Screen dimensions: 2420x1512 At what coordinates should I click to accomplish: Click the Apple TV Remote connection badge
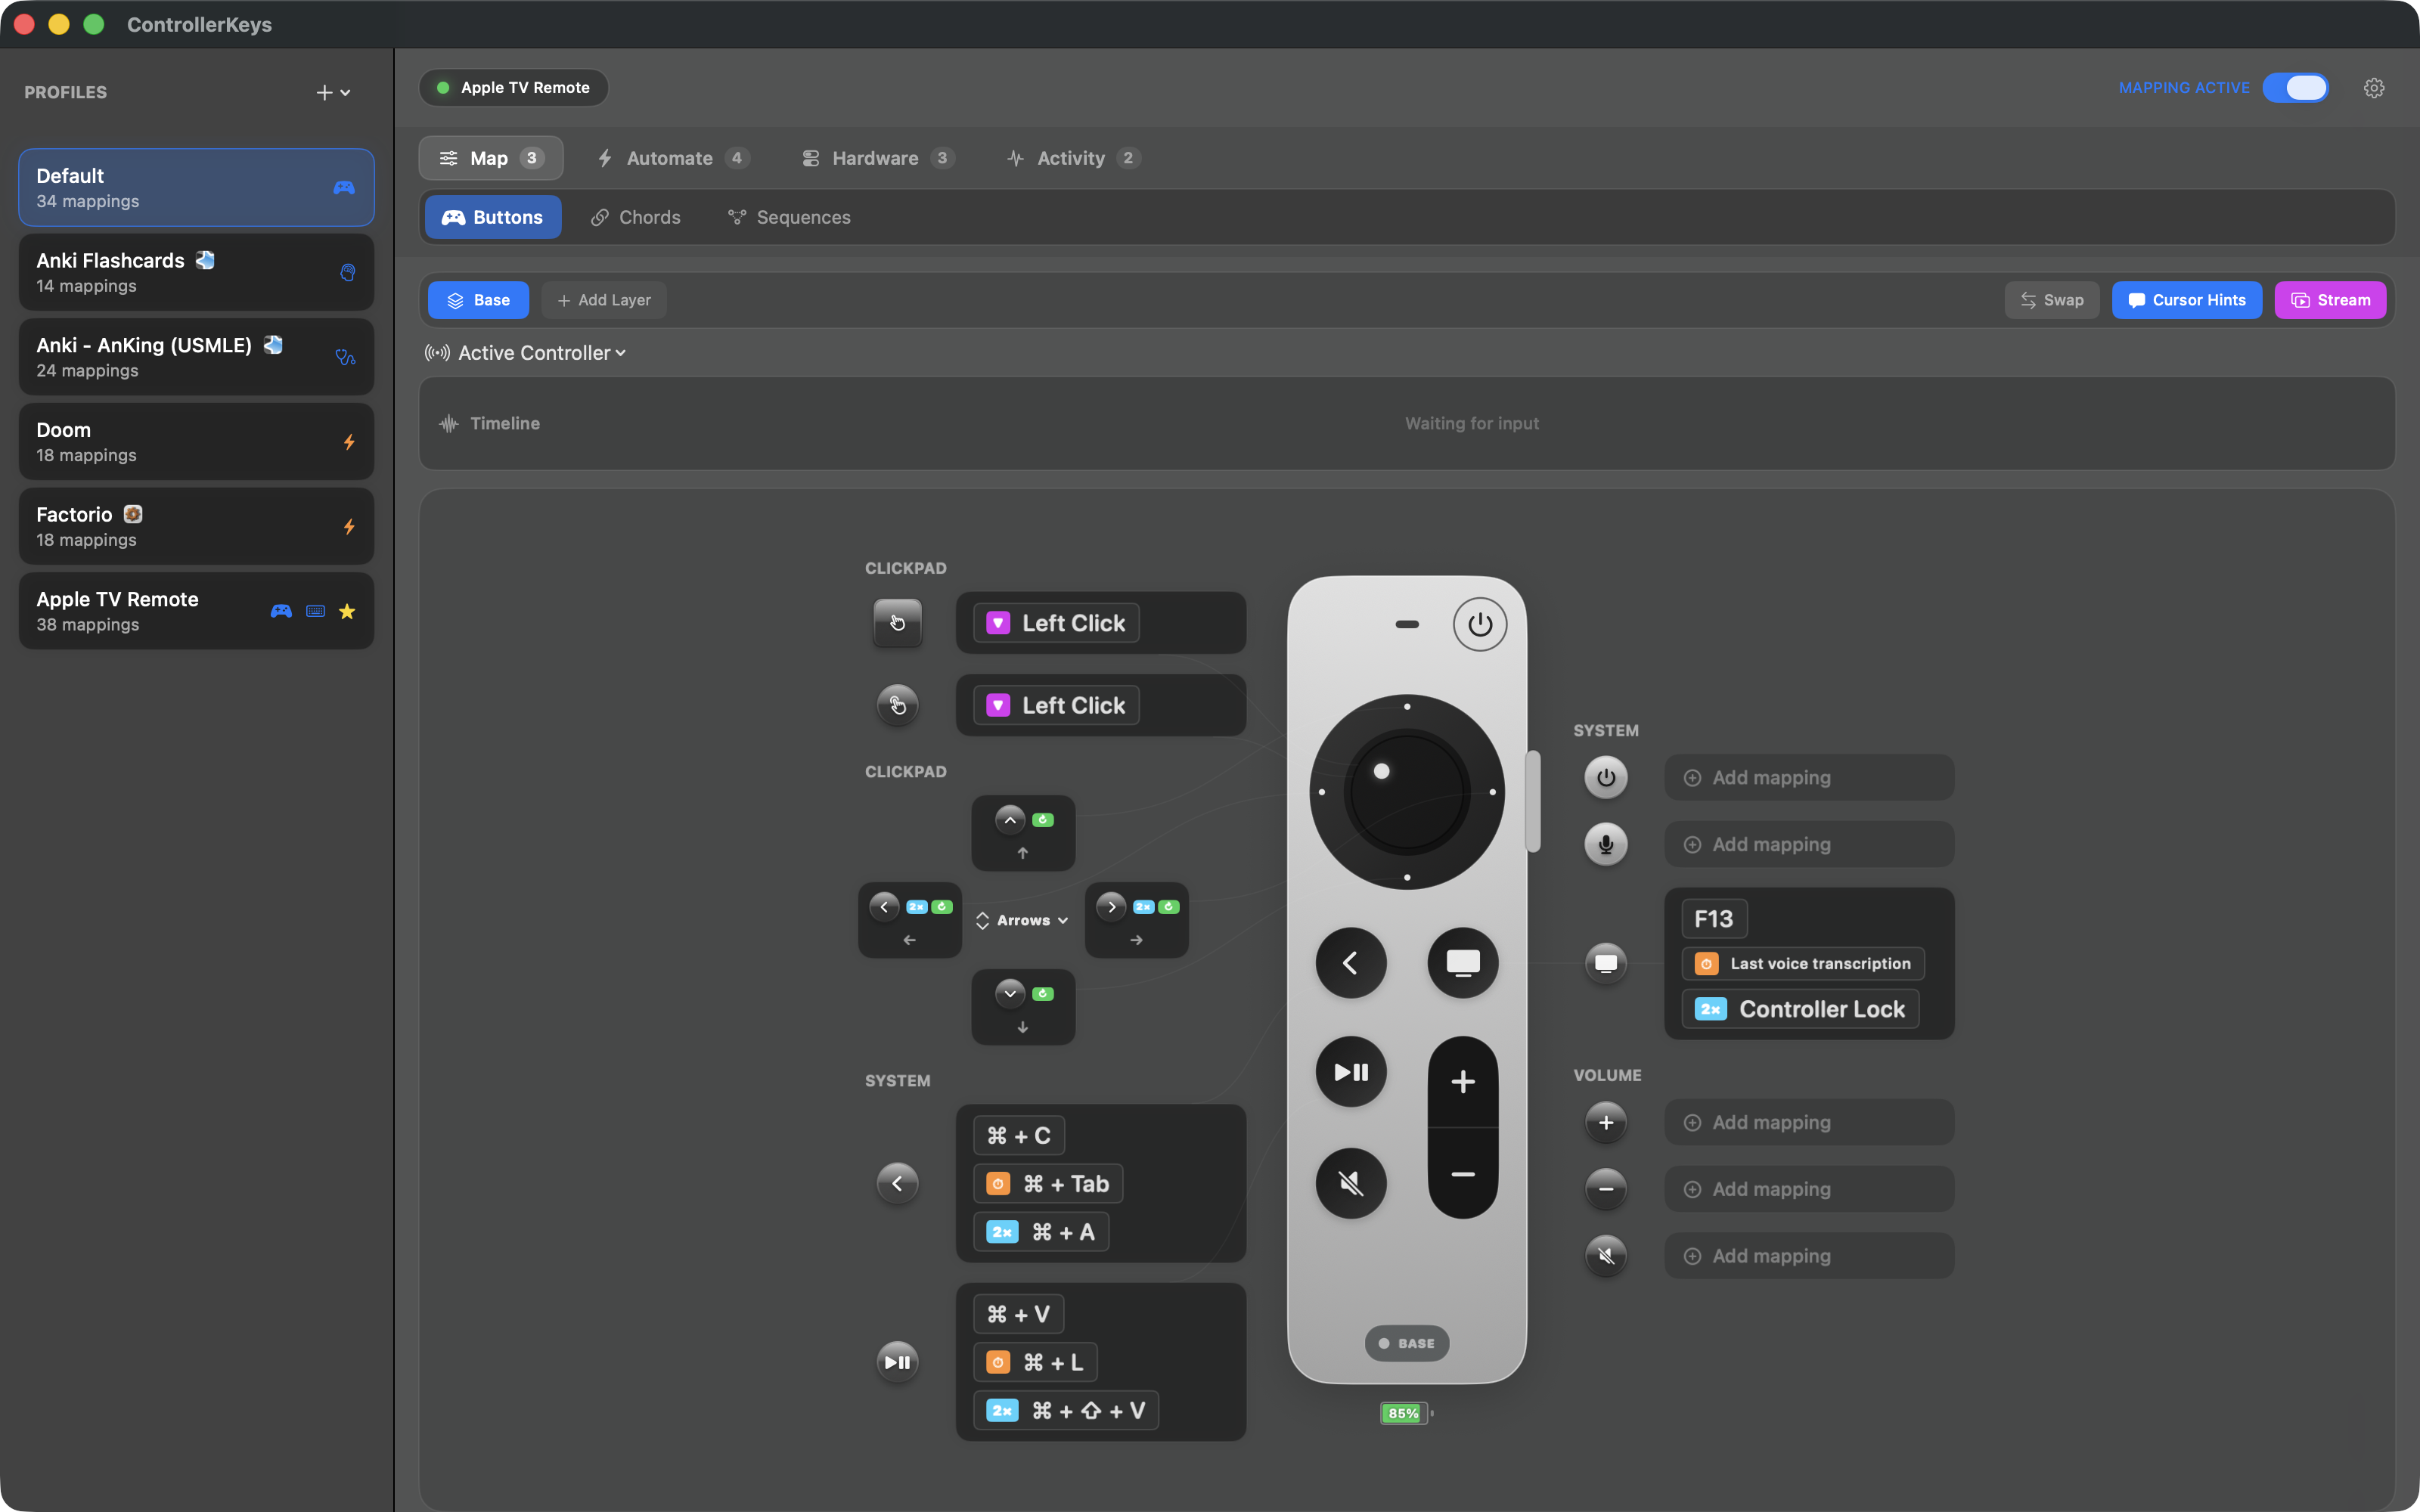point(514,88)
